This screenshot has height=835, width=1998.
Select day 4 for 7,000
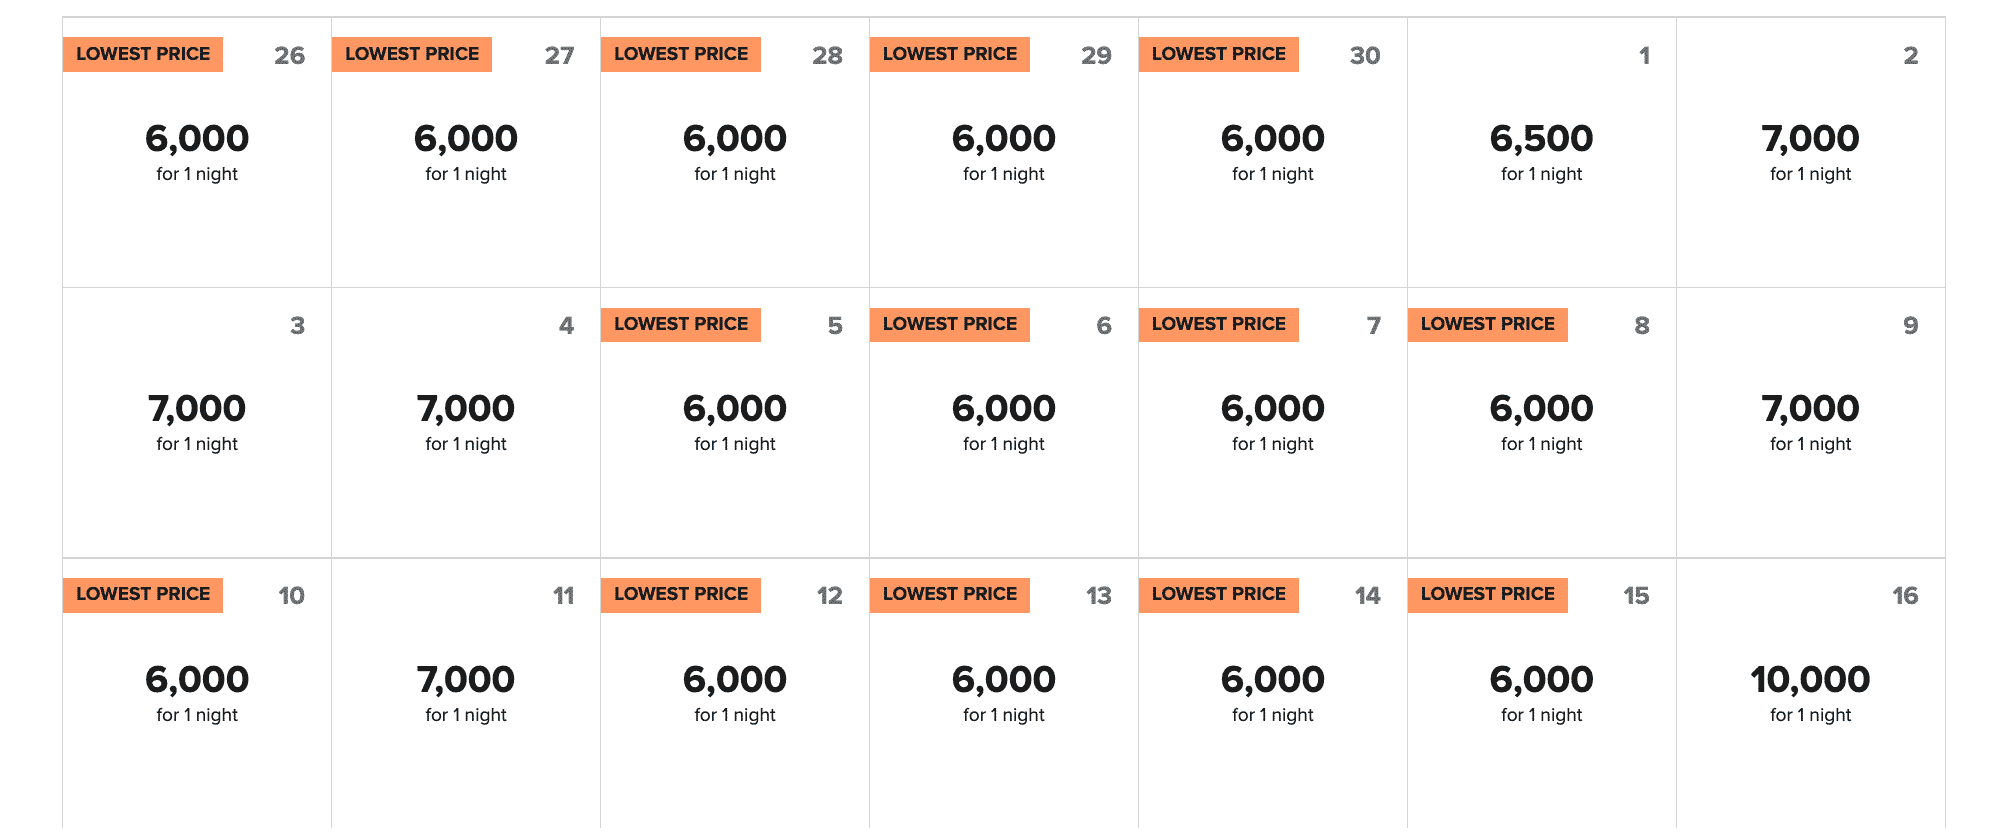point(465,422)
